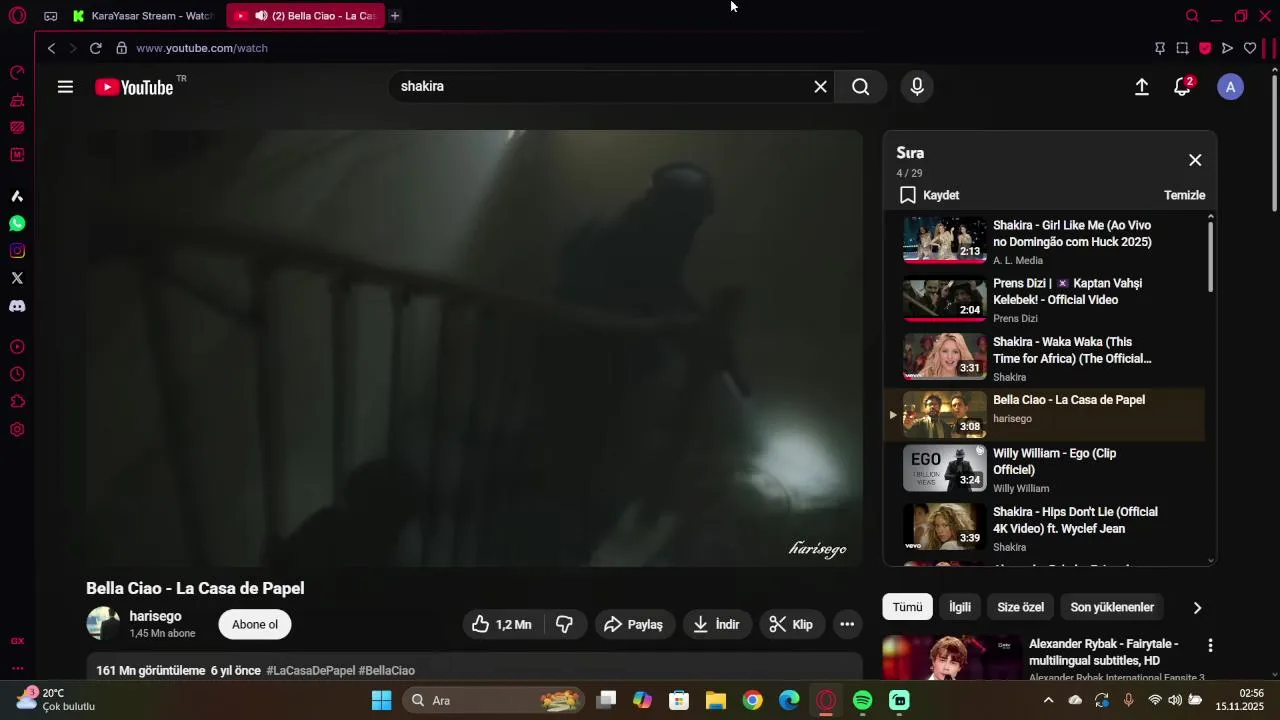This screenshot has width=1280, height=720.
Task: Open GX Control speedometer in sidebar
Action: coord(17,73)
